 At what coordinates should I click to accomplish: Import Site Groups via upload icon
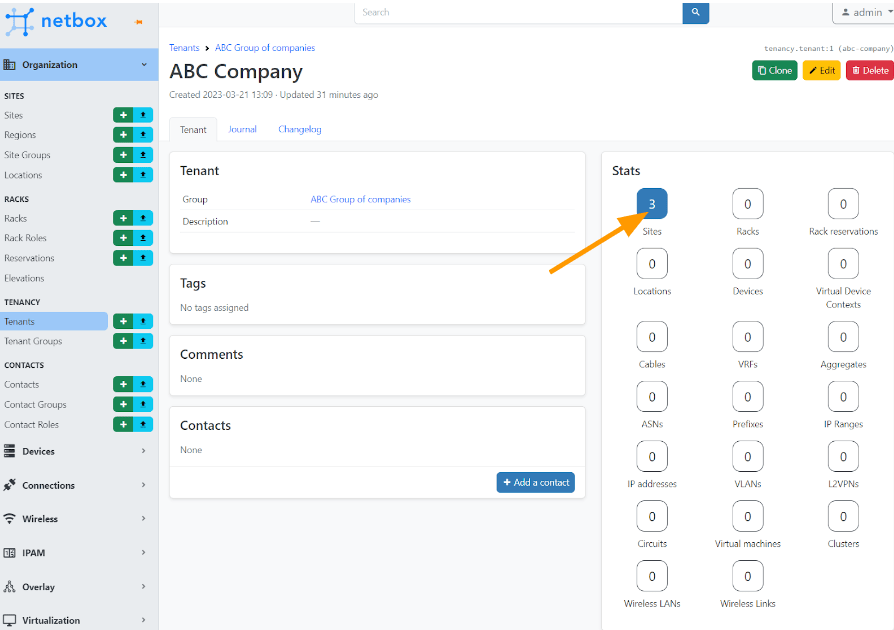coord(143,155)
